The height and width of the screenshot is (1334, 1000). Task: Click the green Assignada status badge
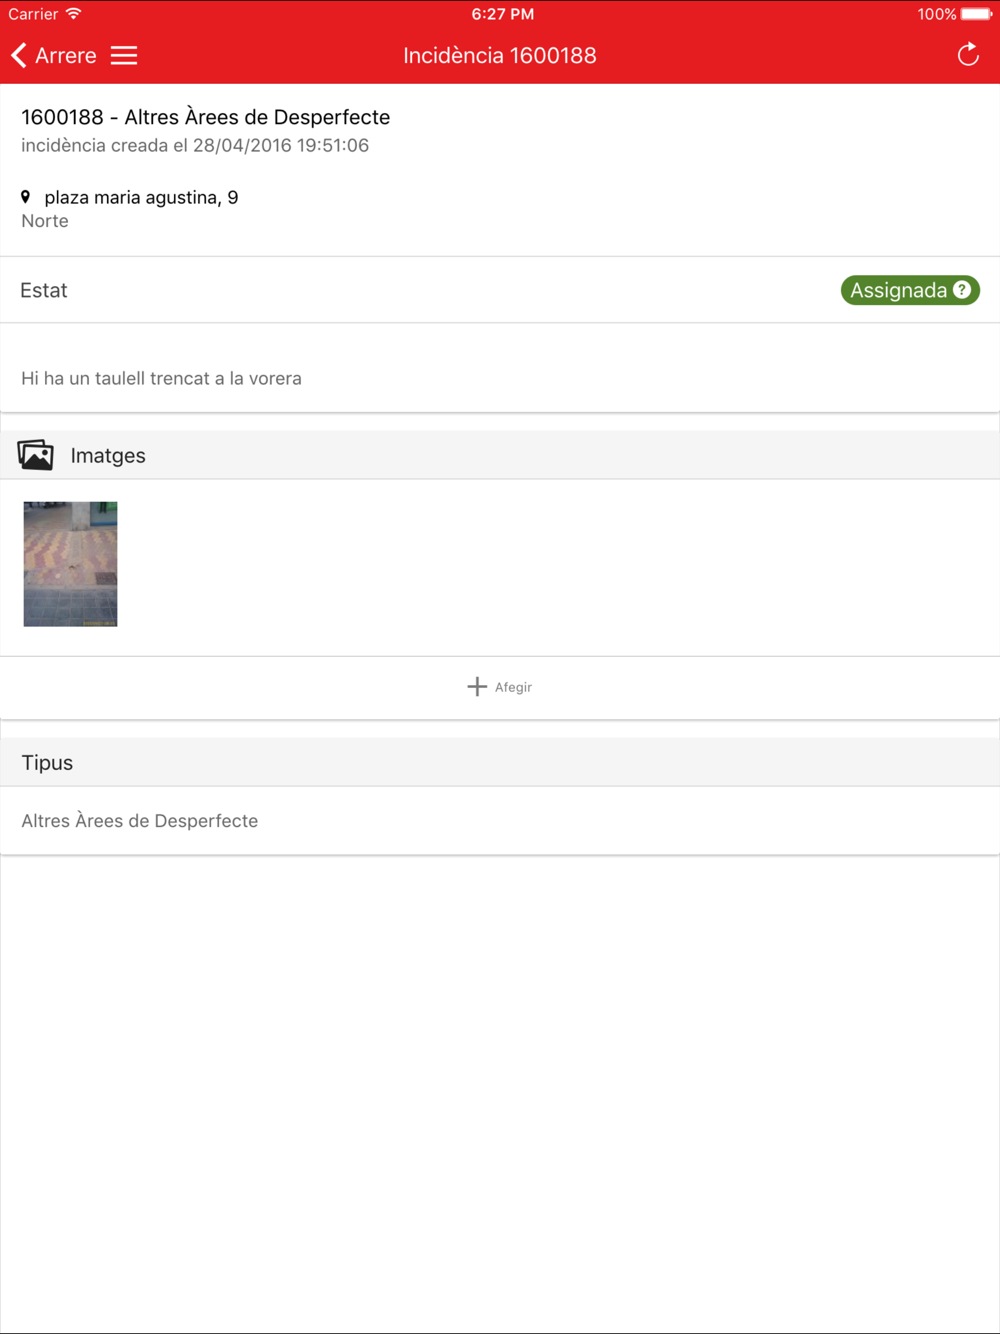coord(910,290)
